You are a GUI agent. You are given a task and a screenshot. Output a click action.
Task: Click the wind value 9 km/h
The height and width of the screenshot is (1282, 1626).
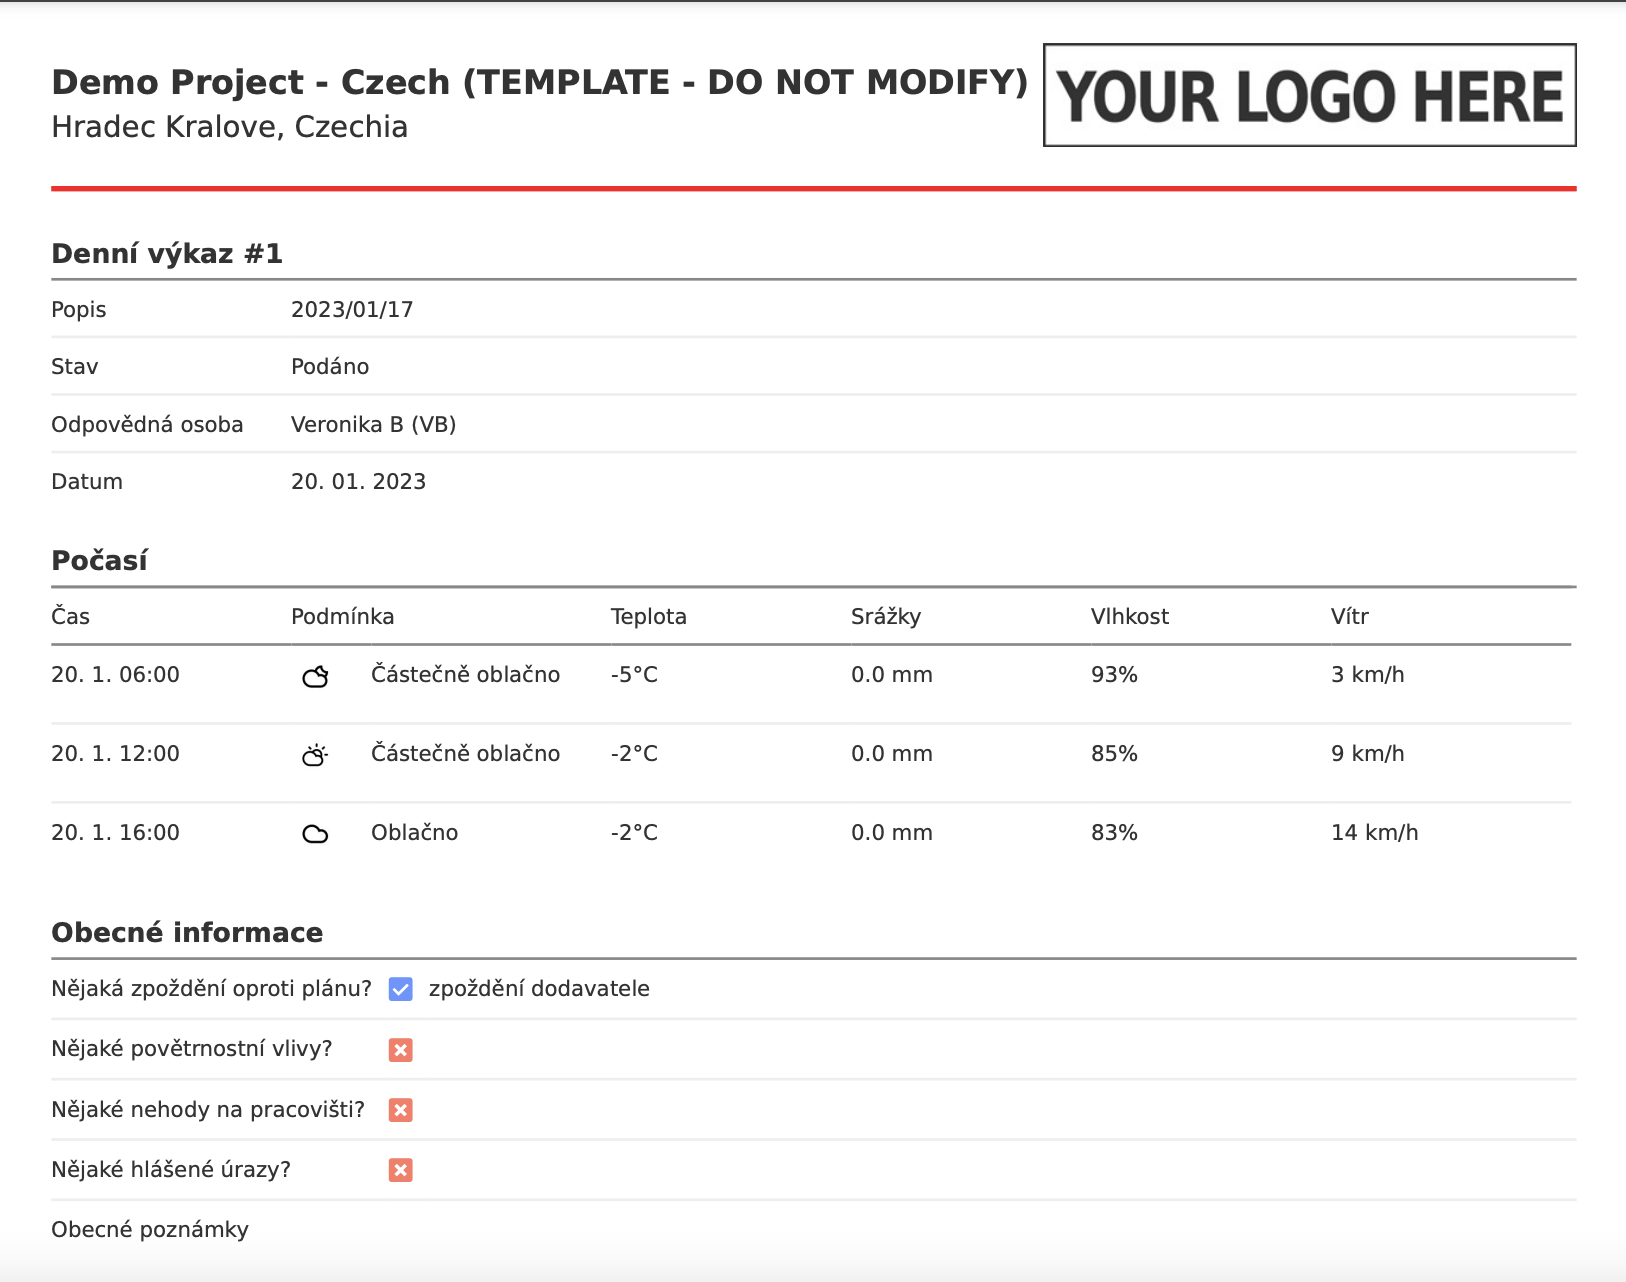(x=1368, y=754)
